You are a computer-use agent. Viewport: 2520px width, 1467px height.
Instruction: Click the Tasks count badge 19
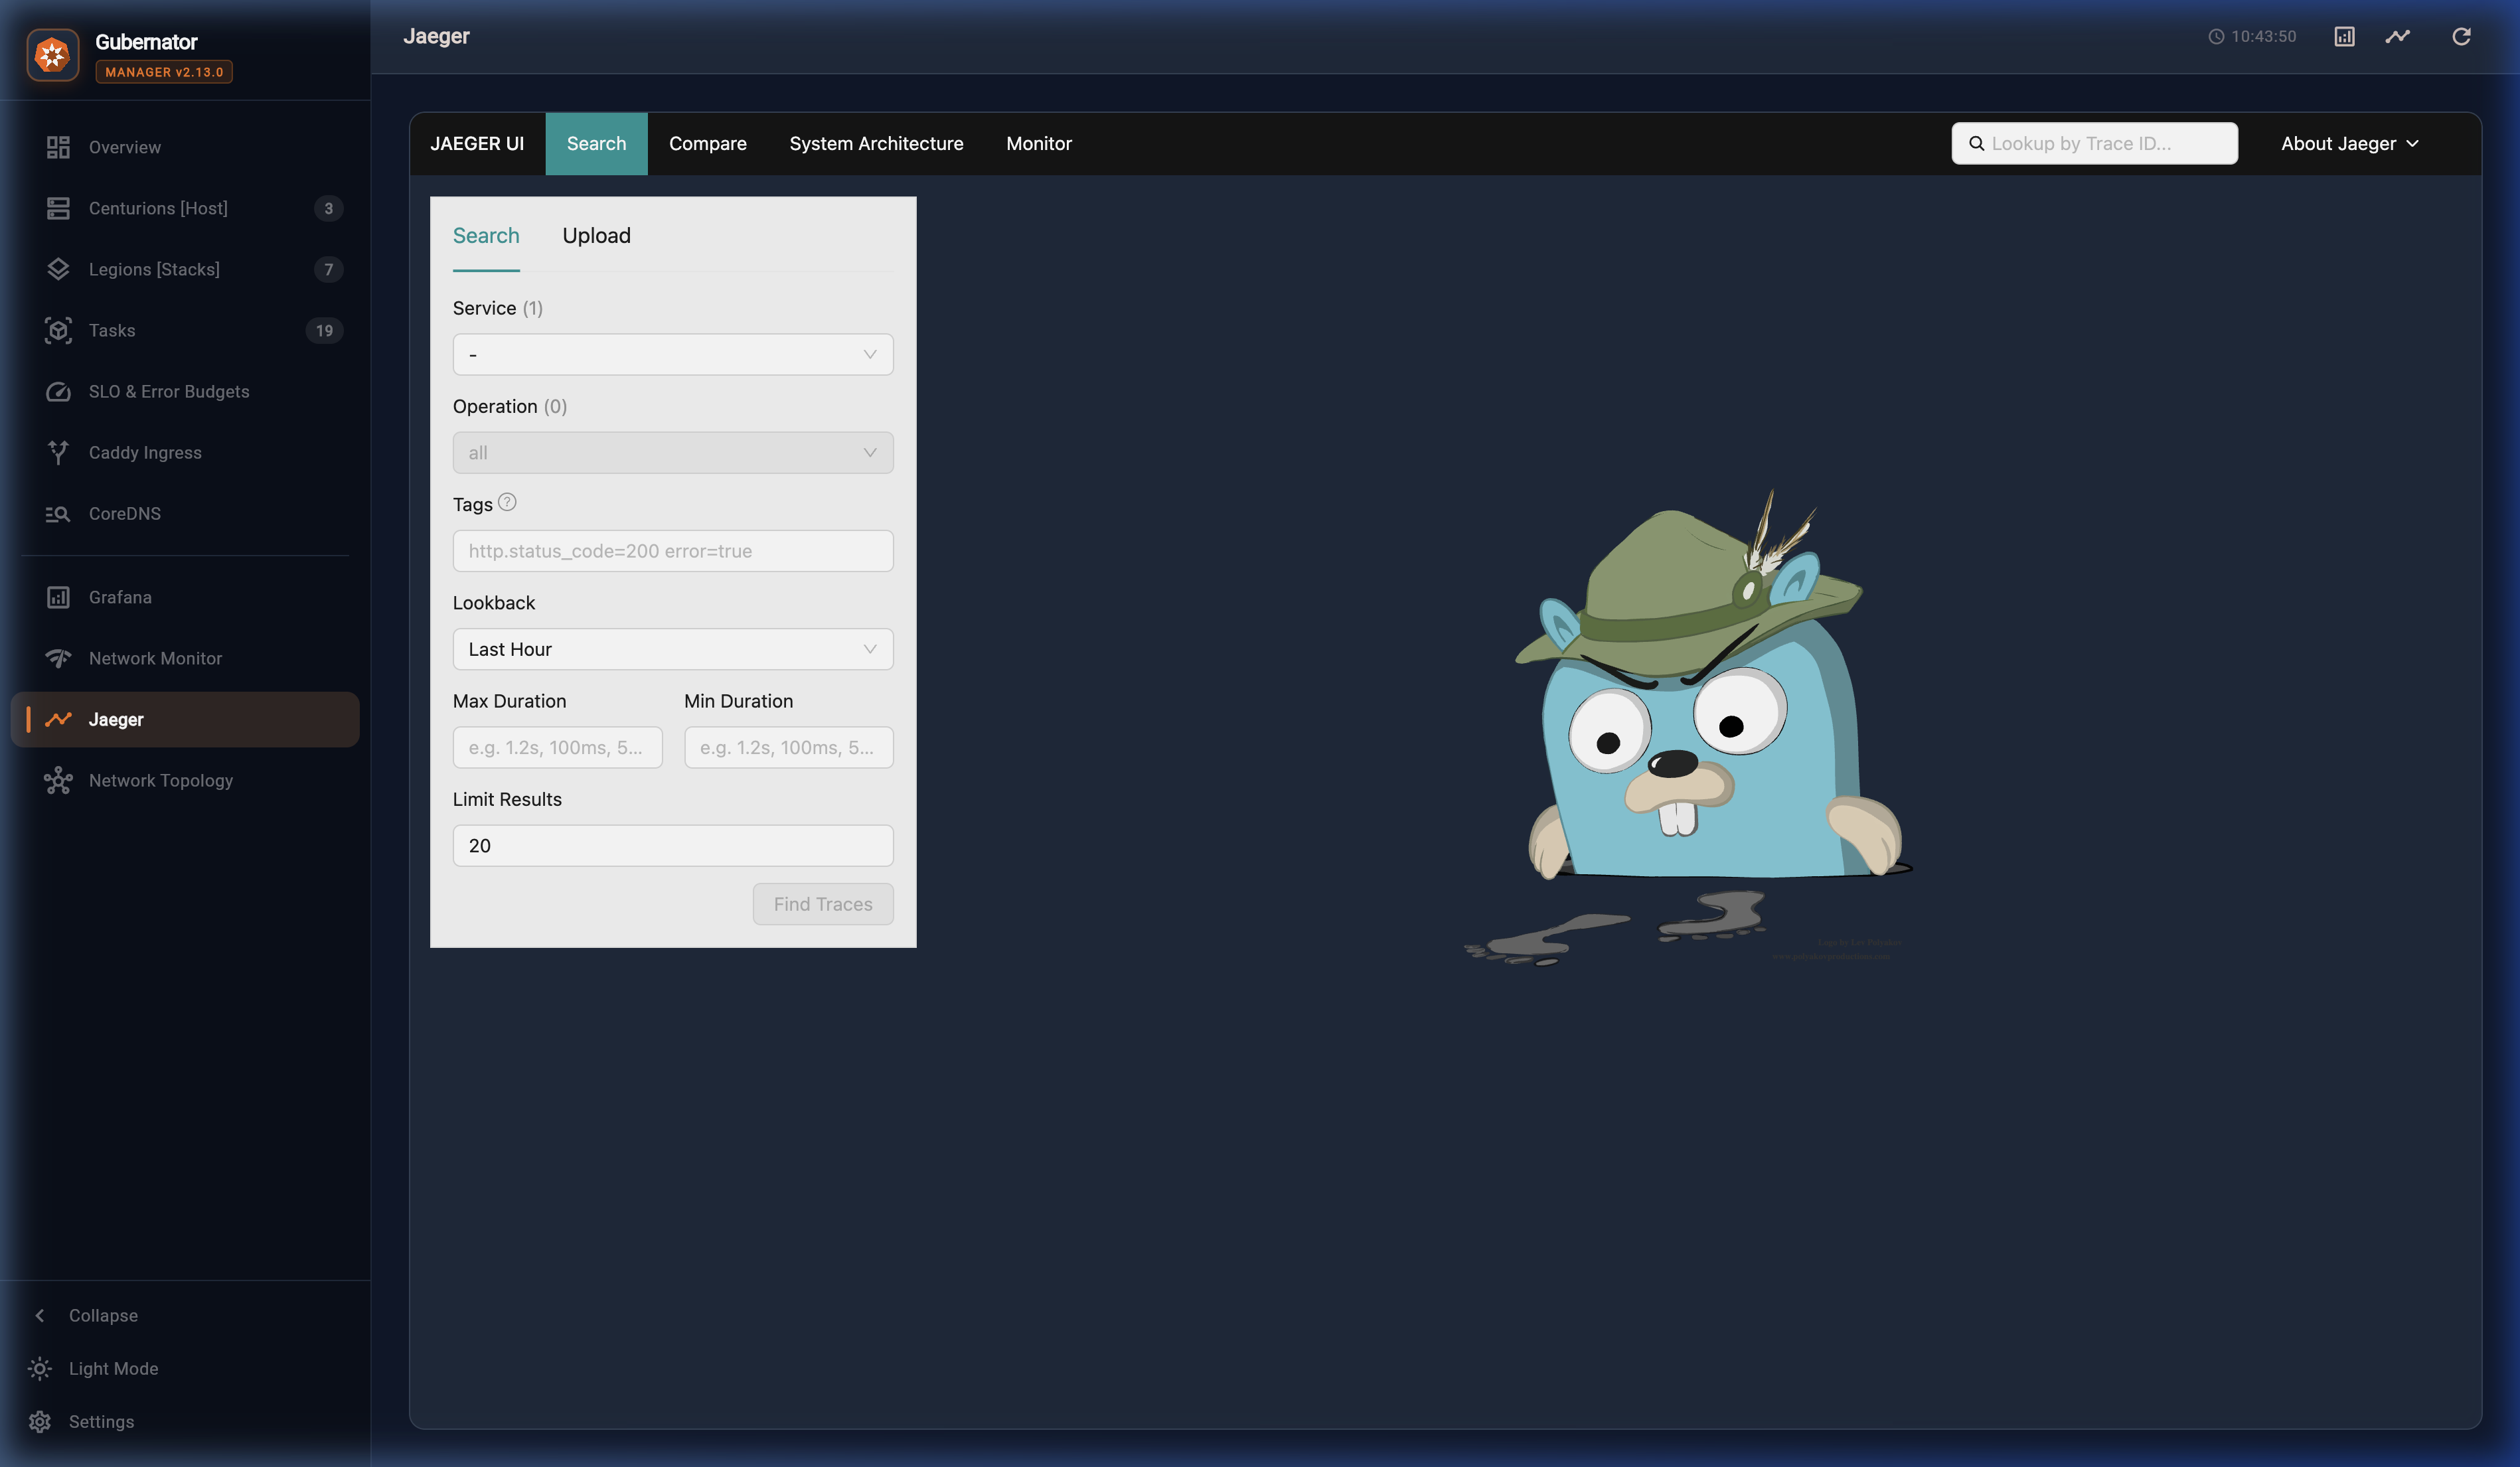point(324,330)
